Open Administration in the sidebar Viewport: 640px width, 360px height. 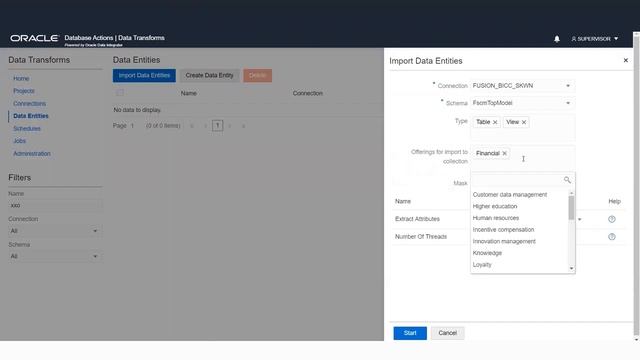32,154
